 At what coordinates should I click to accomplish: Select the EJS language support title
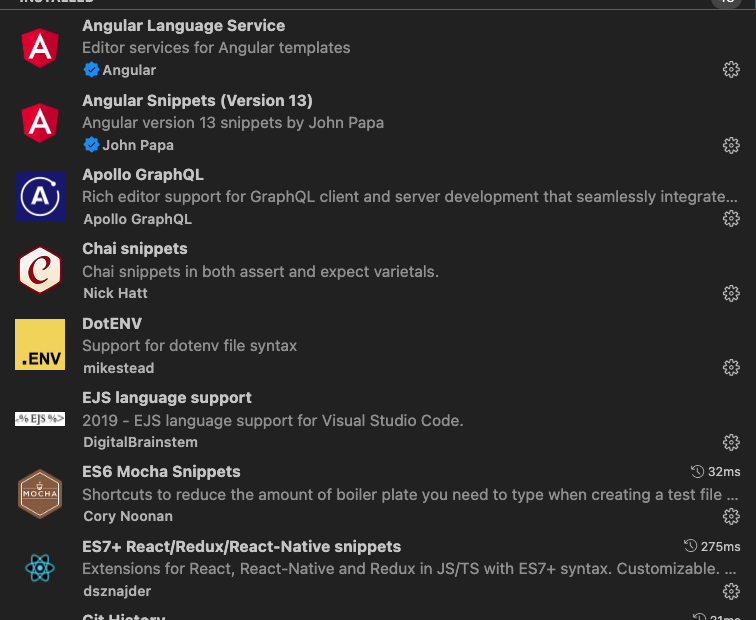167,398
